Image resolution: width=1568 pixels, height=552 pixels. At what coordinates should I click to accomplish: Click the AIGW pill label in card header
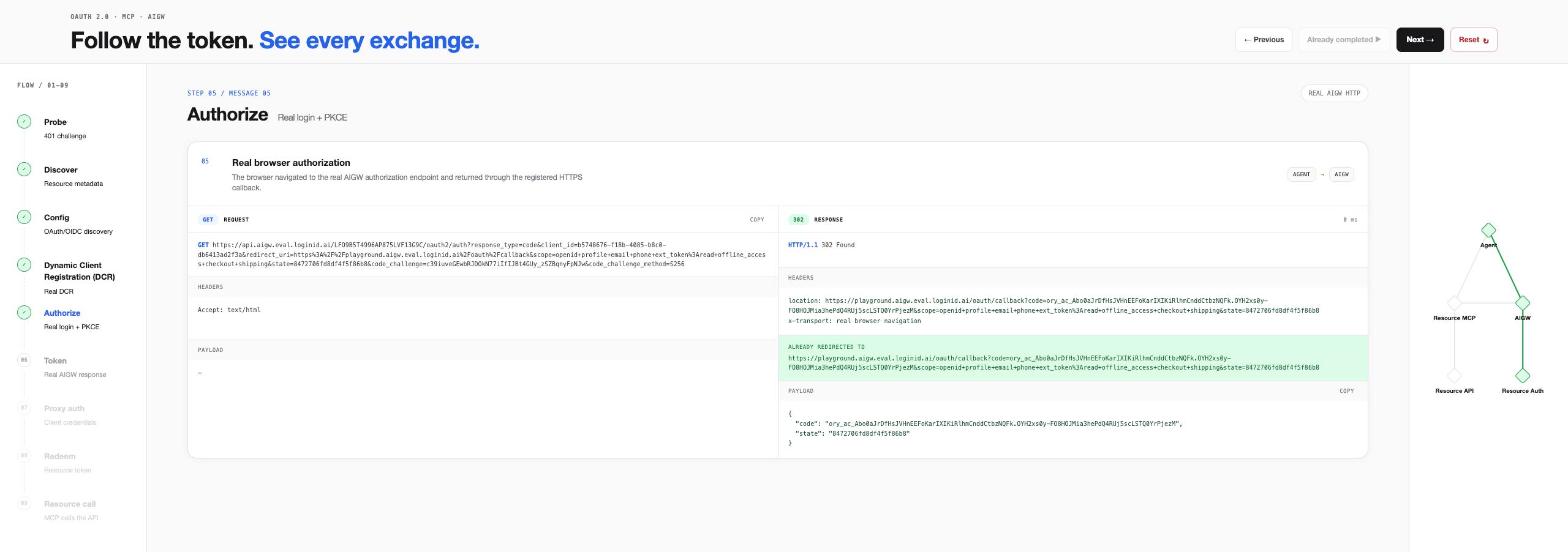click(x=1341, y=174)
